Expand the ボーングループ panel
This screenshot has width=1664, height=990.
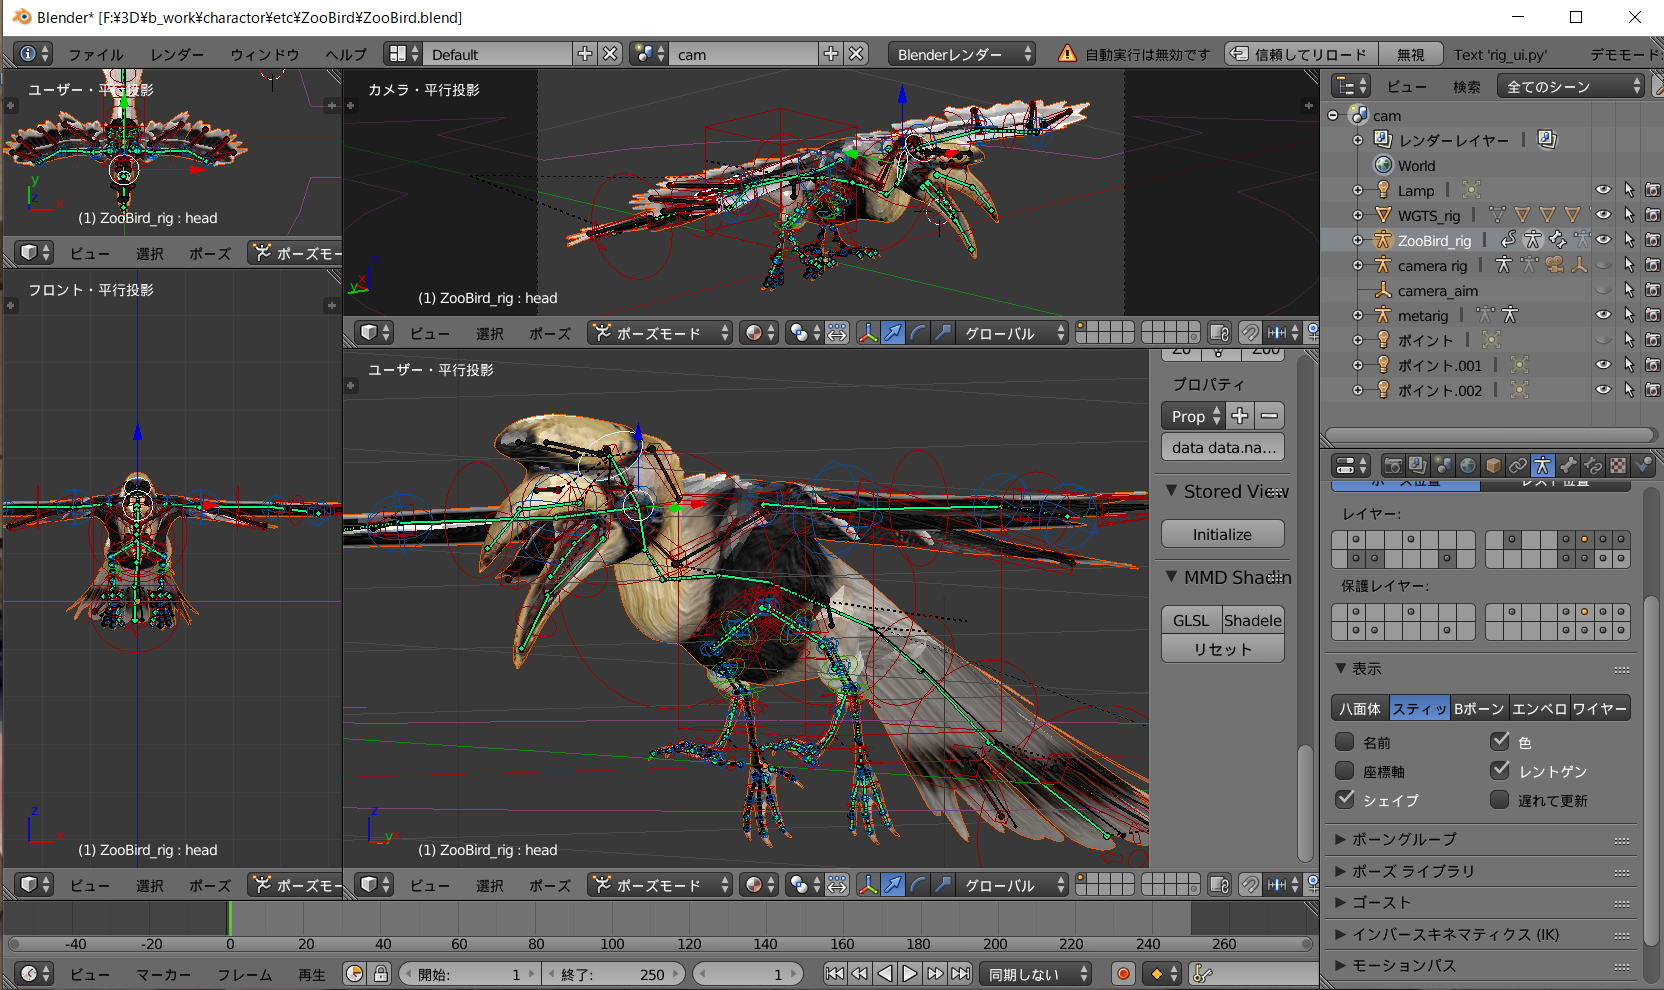click(1404, 839)
